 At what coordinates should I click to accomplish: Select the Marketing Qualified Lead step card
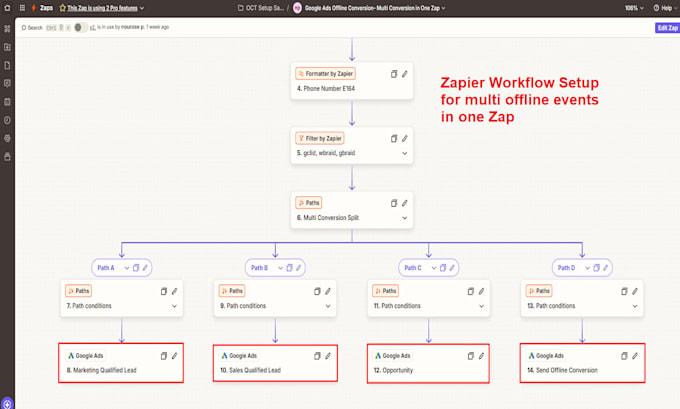pos(121,363)
